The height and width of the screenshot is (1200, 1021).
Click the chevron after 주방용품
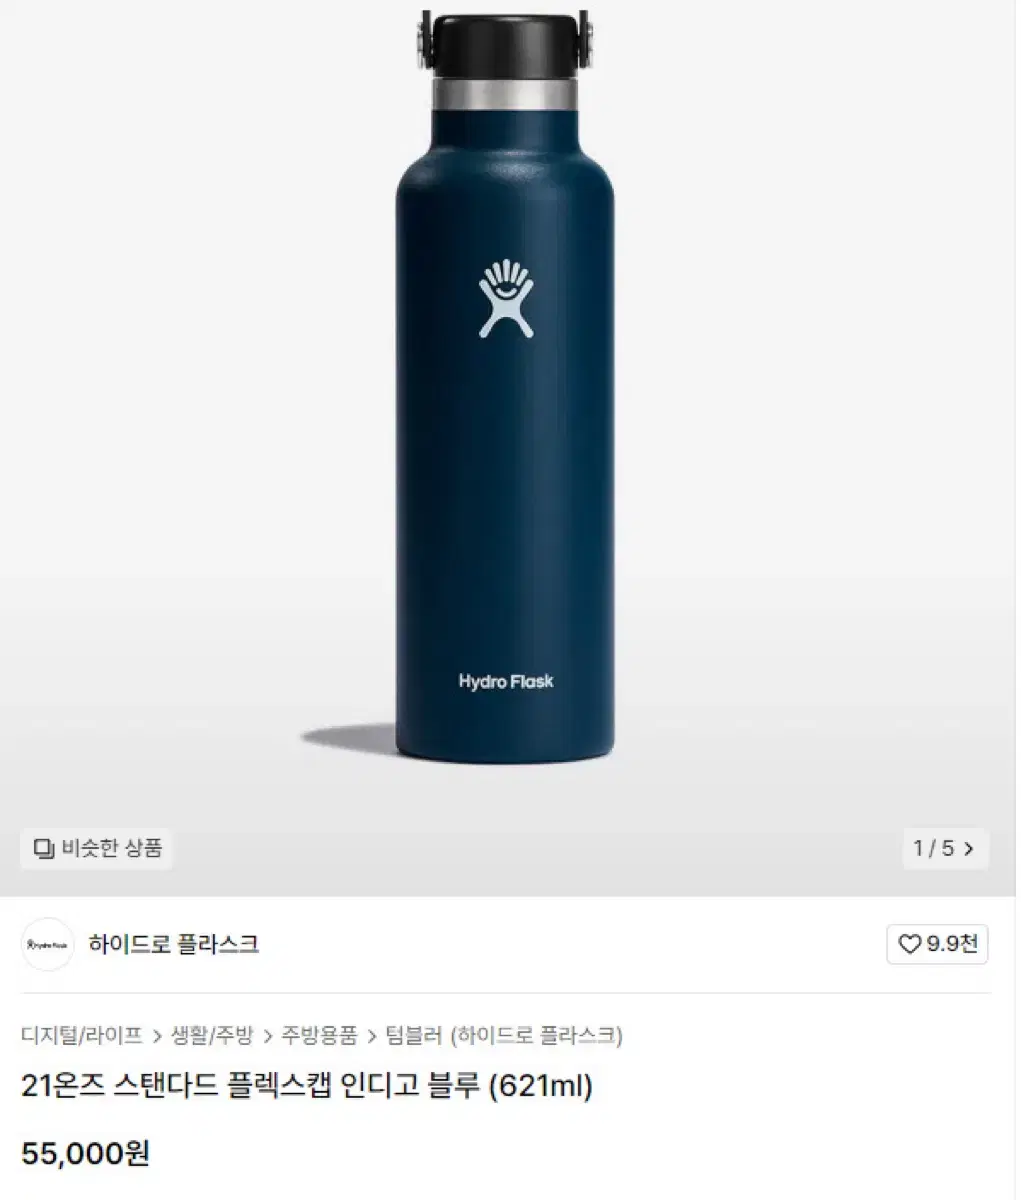372,1036
